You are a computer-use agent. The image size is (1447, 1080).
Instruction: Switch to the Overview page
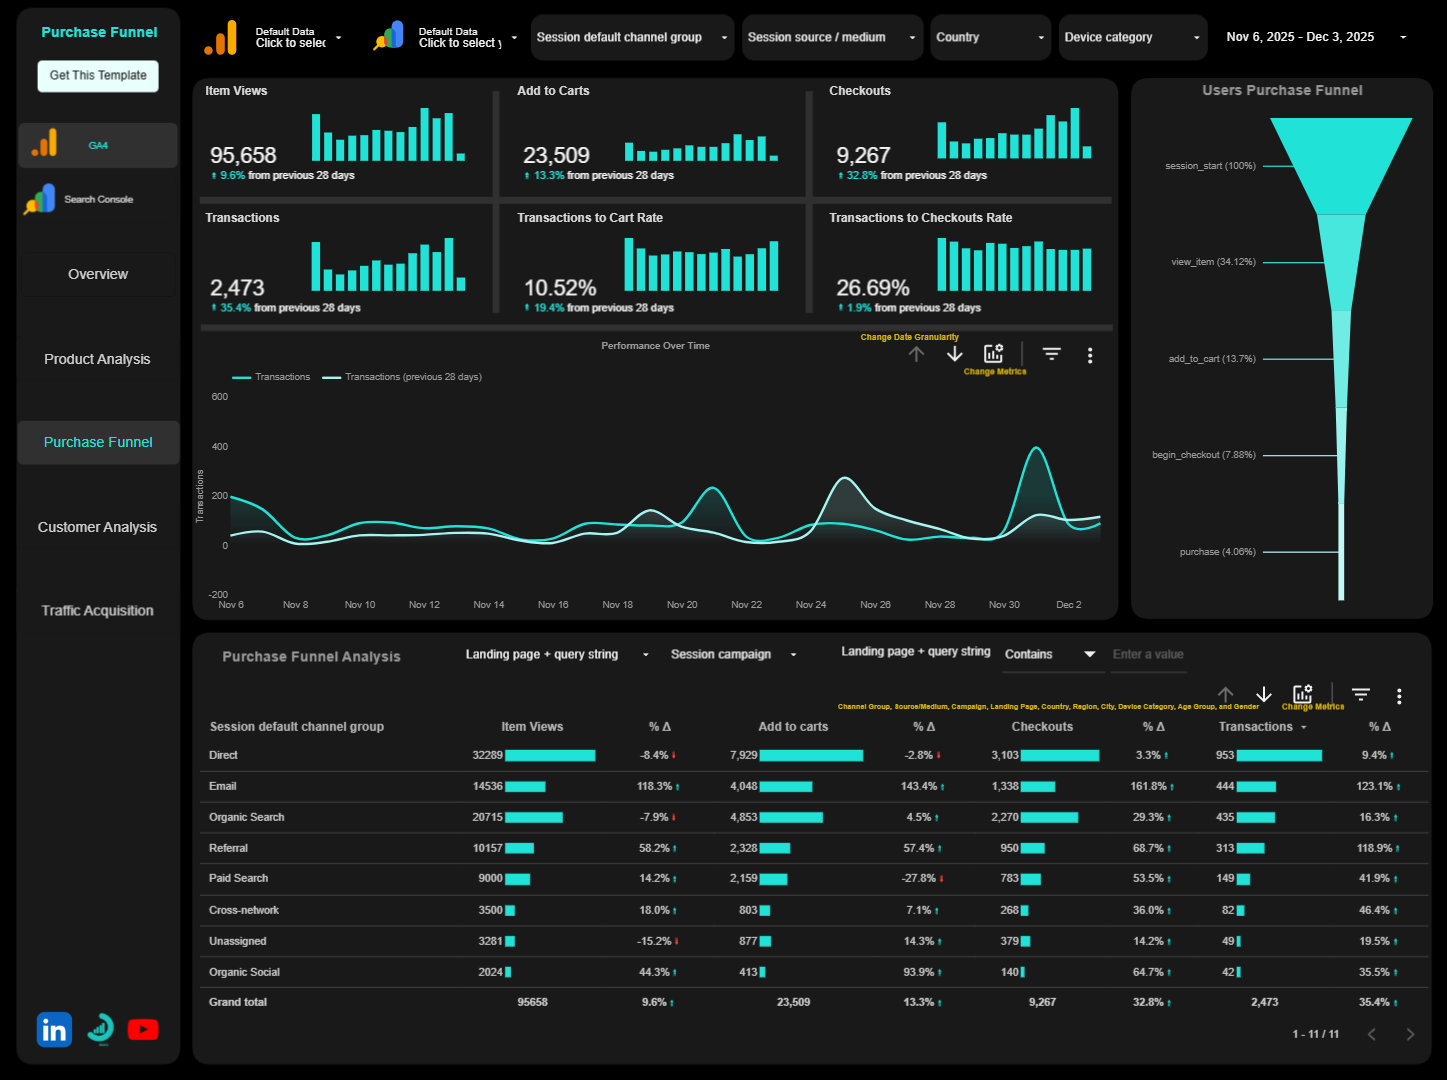point(97,273)
